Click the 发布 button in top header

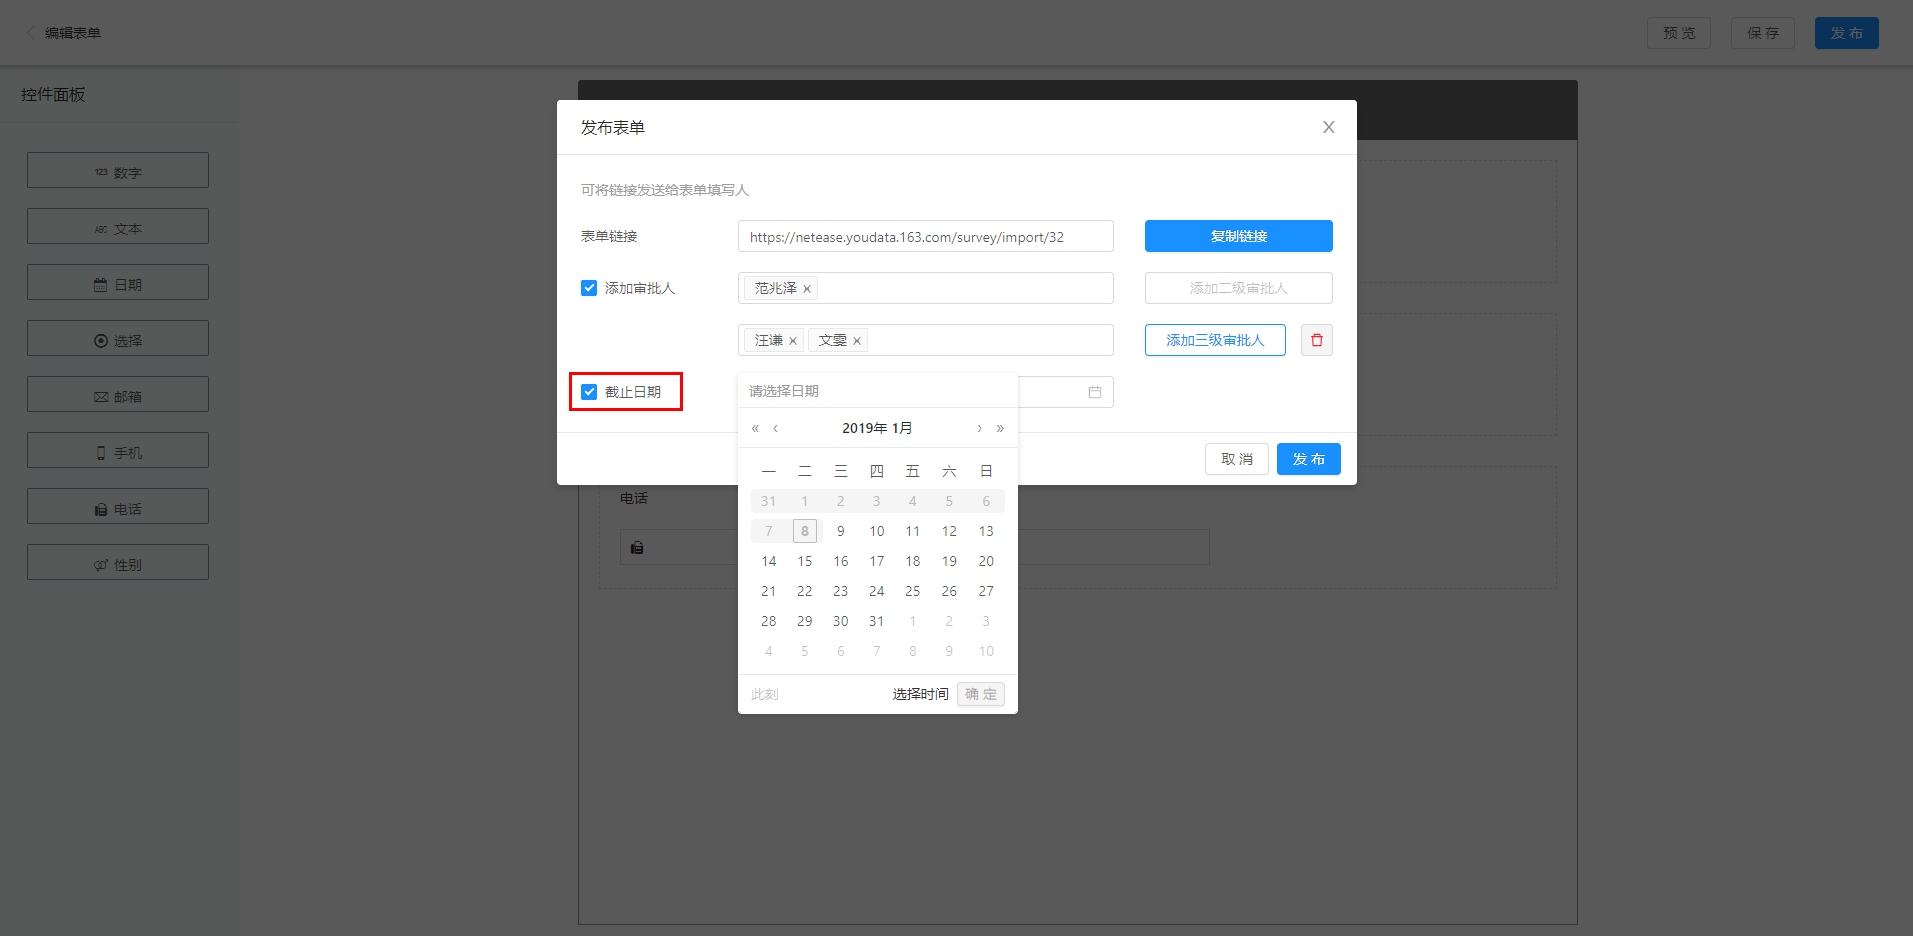point(1847,33)
